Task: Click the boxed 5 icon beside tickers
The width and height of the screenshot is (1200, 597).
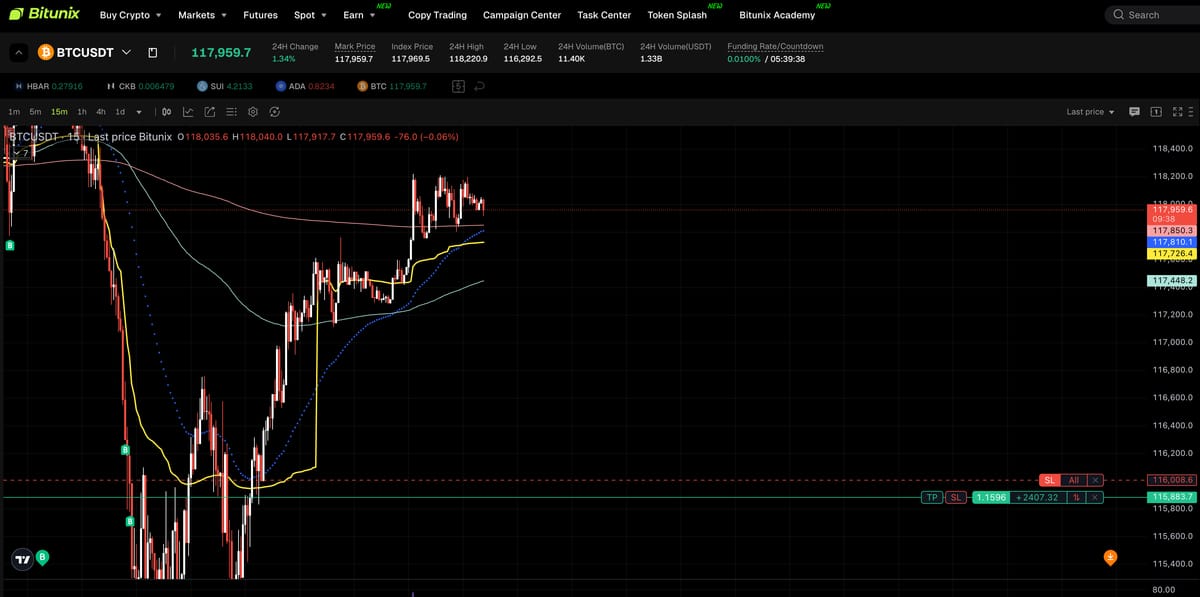Action: pyautogui.click(x=459, y=86)
